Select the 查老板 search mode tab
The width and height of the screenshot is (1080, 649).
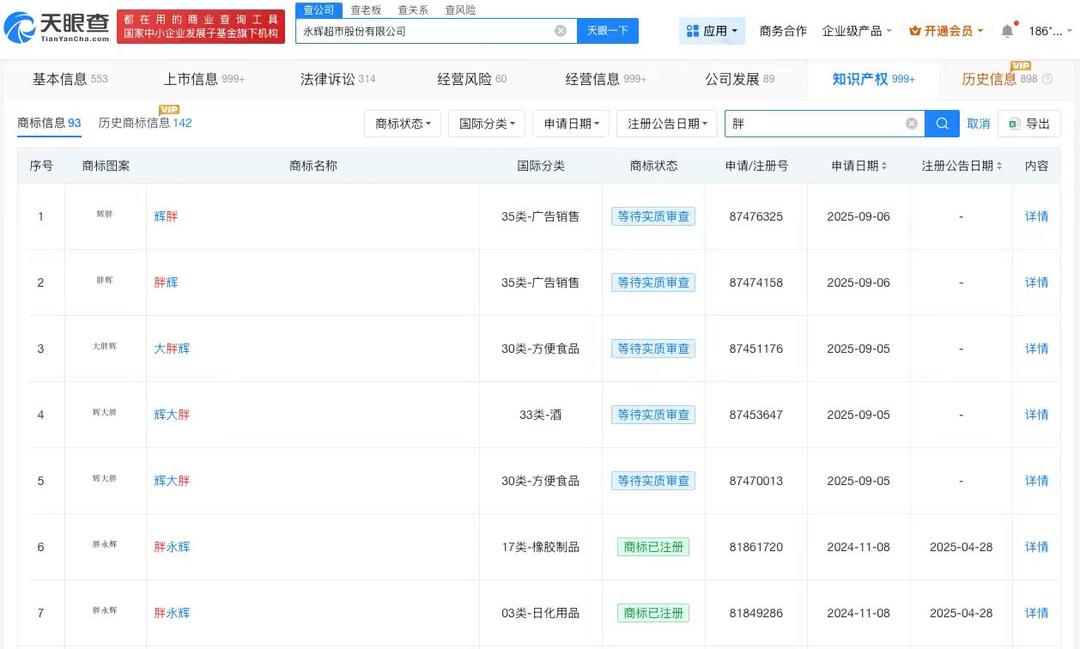click(365, 10)
